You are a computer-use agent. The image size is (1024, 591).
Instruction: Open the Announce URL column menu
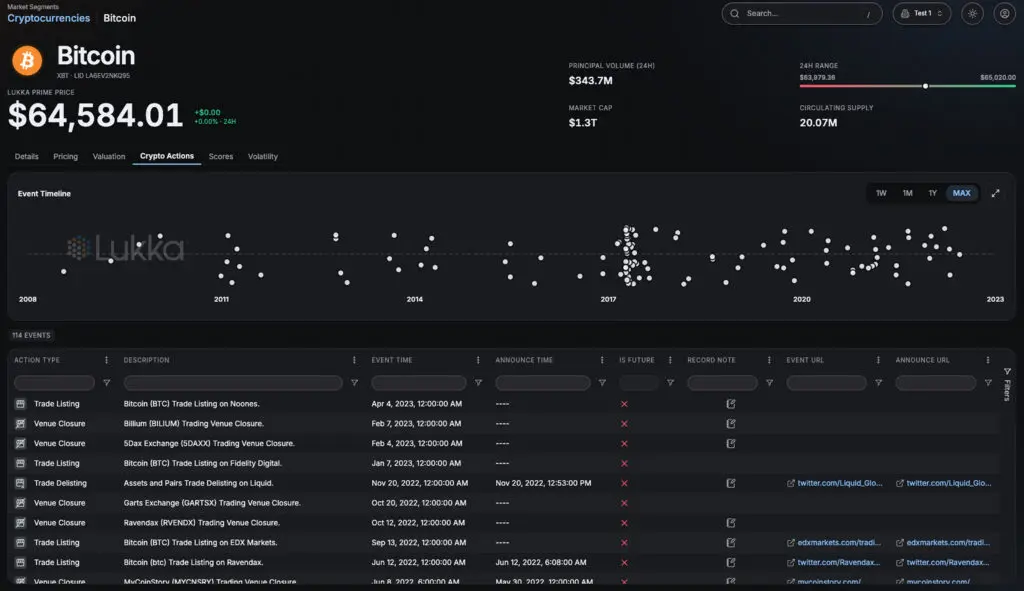987,360
